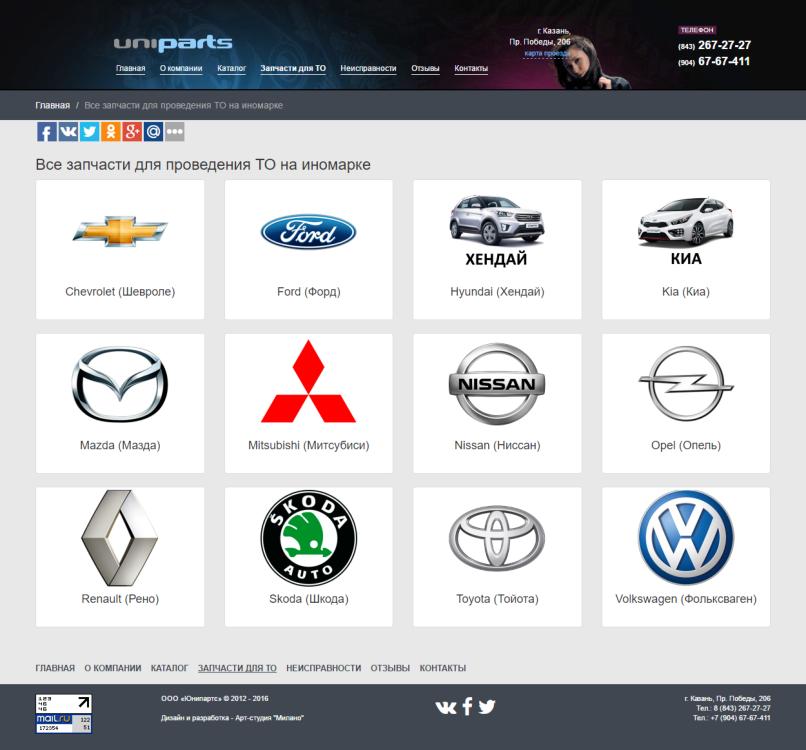Click the uniparts logo in header
Viewport: 806px width, 750px height.
pos(173,43)
